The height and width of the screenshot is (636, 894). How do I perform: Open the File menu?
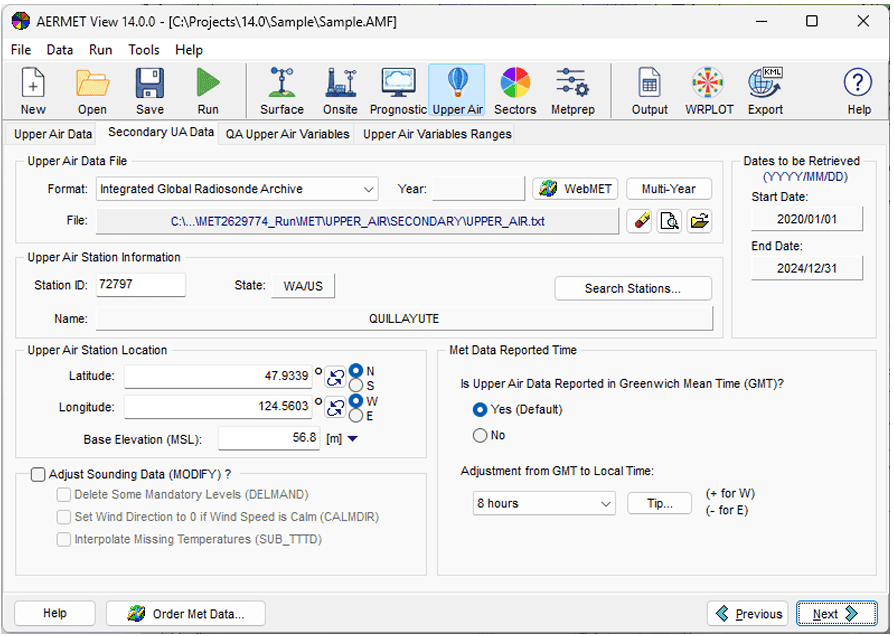pos(21,50)
